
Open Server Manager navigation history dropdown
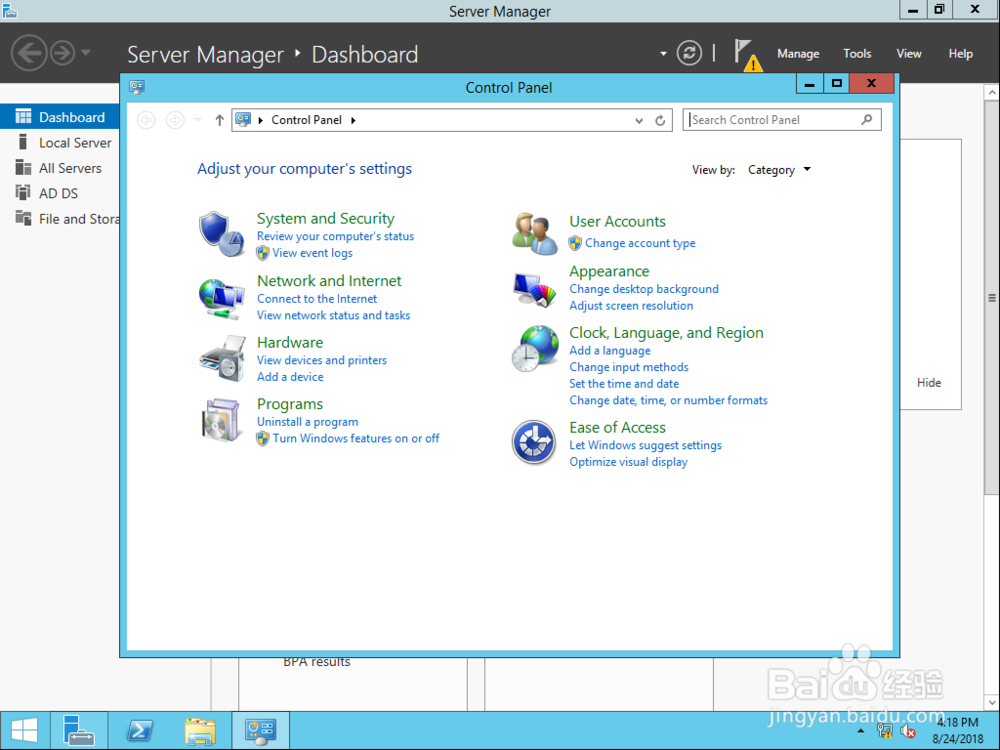tap(85, 53)
